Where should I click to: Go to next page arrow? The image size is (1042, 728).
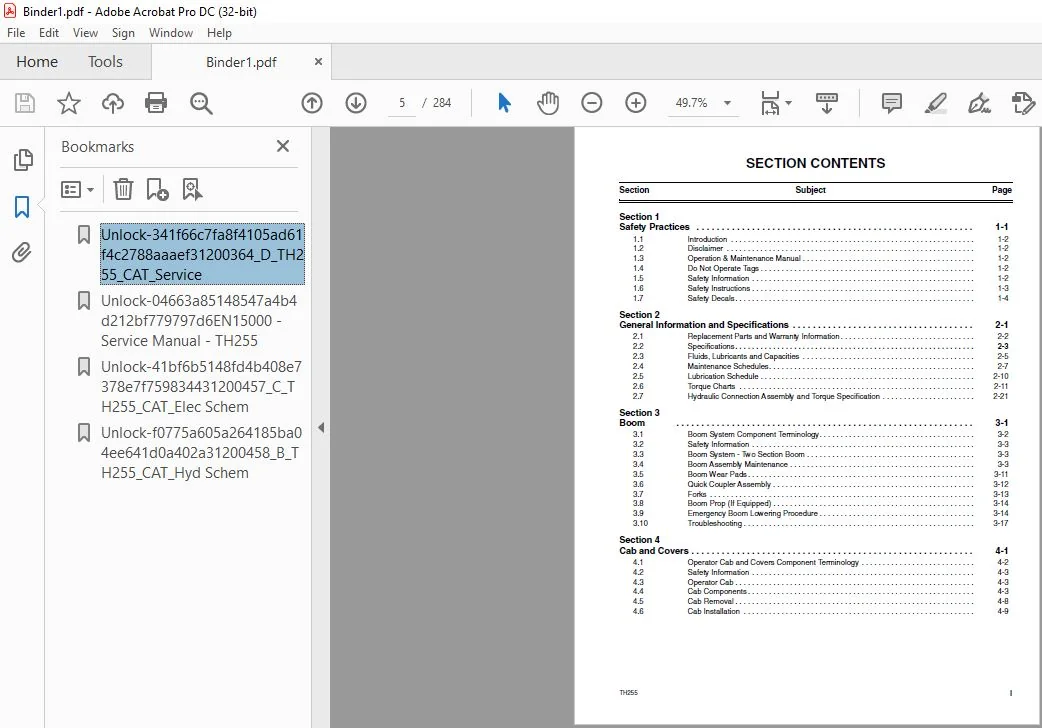click(356, 103)
